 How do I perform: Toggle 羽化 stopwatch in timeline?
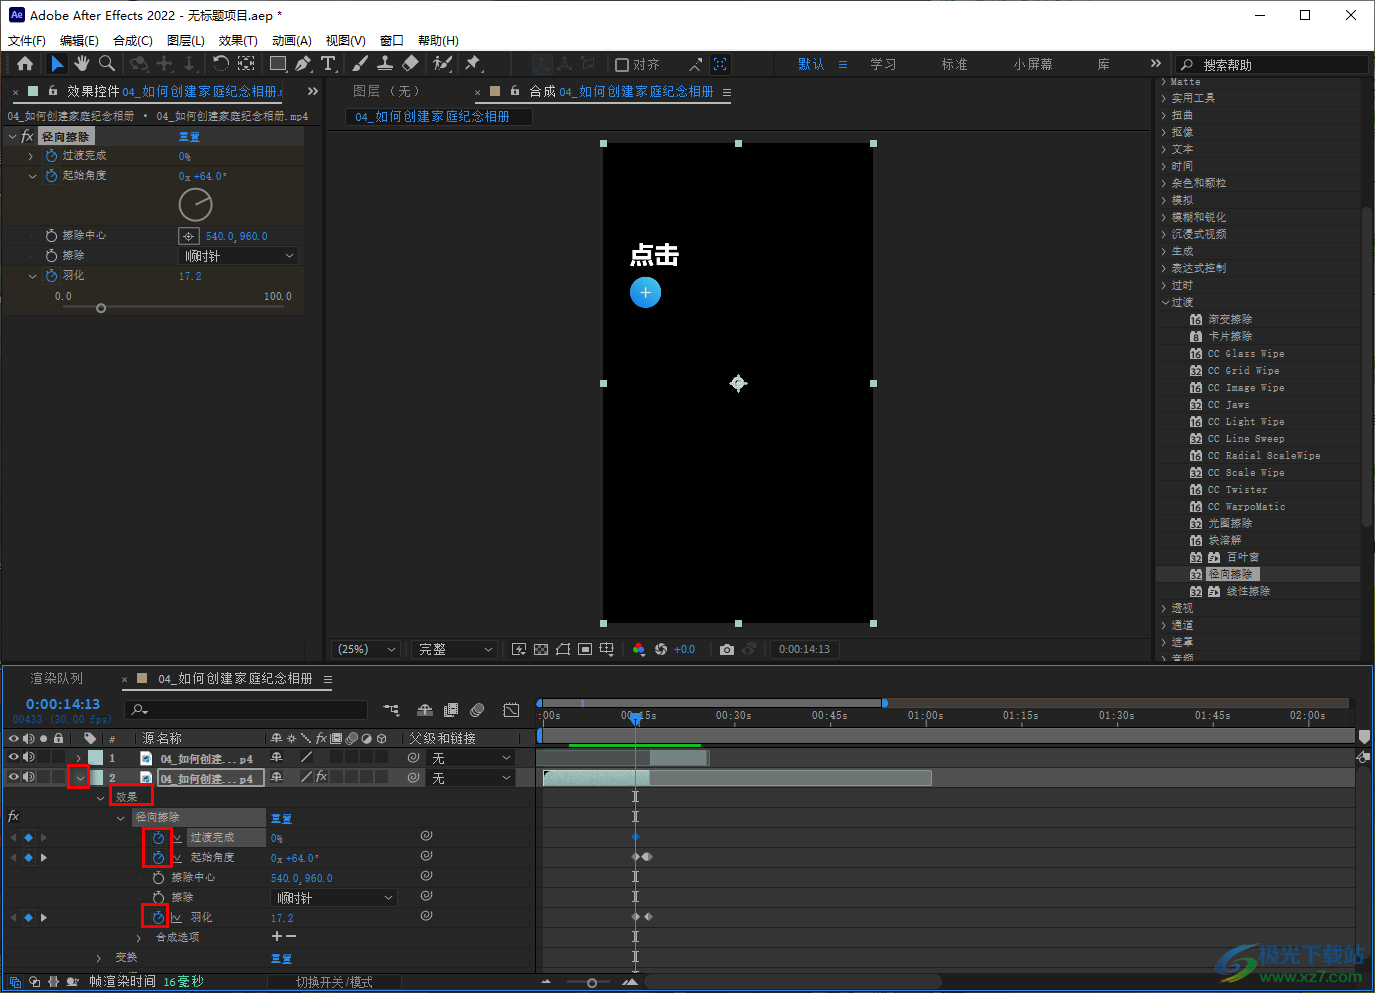158,917
